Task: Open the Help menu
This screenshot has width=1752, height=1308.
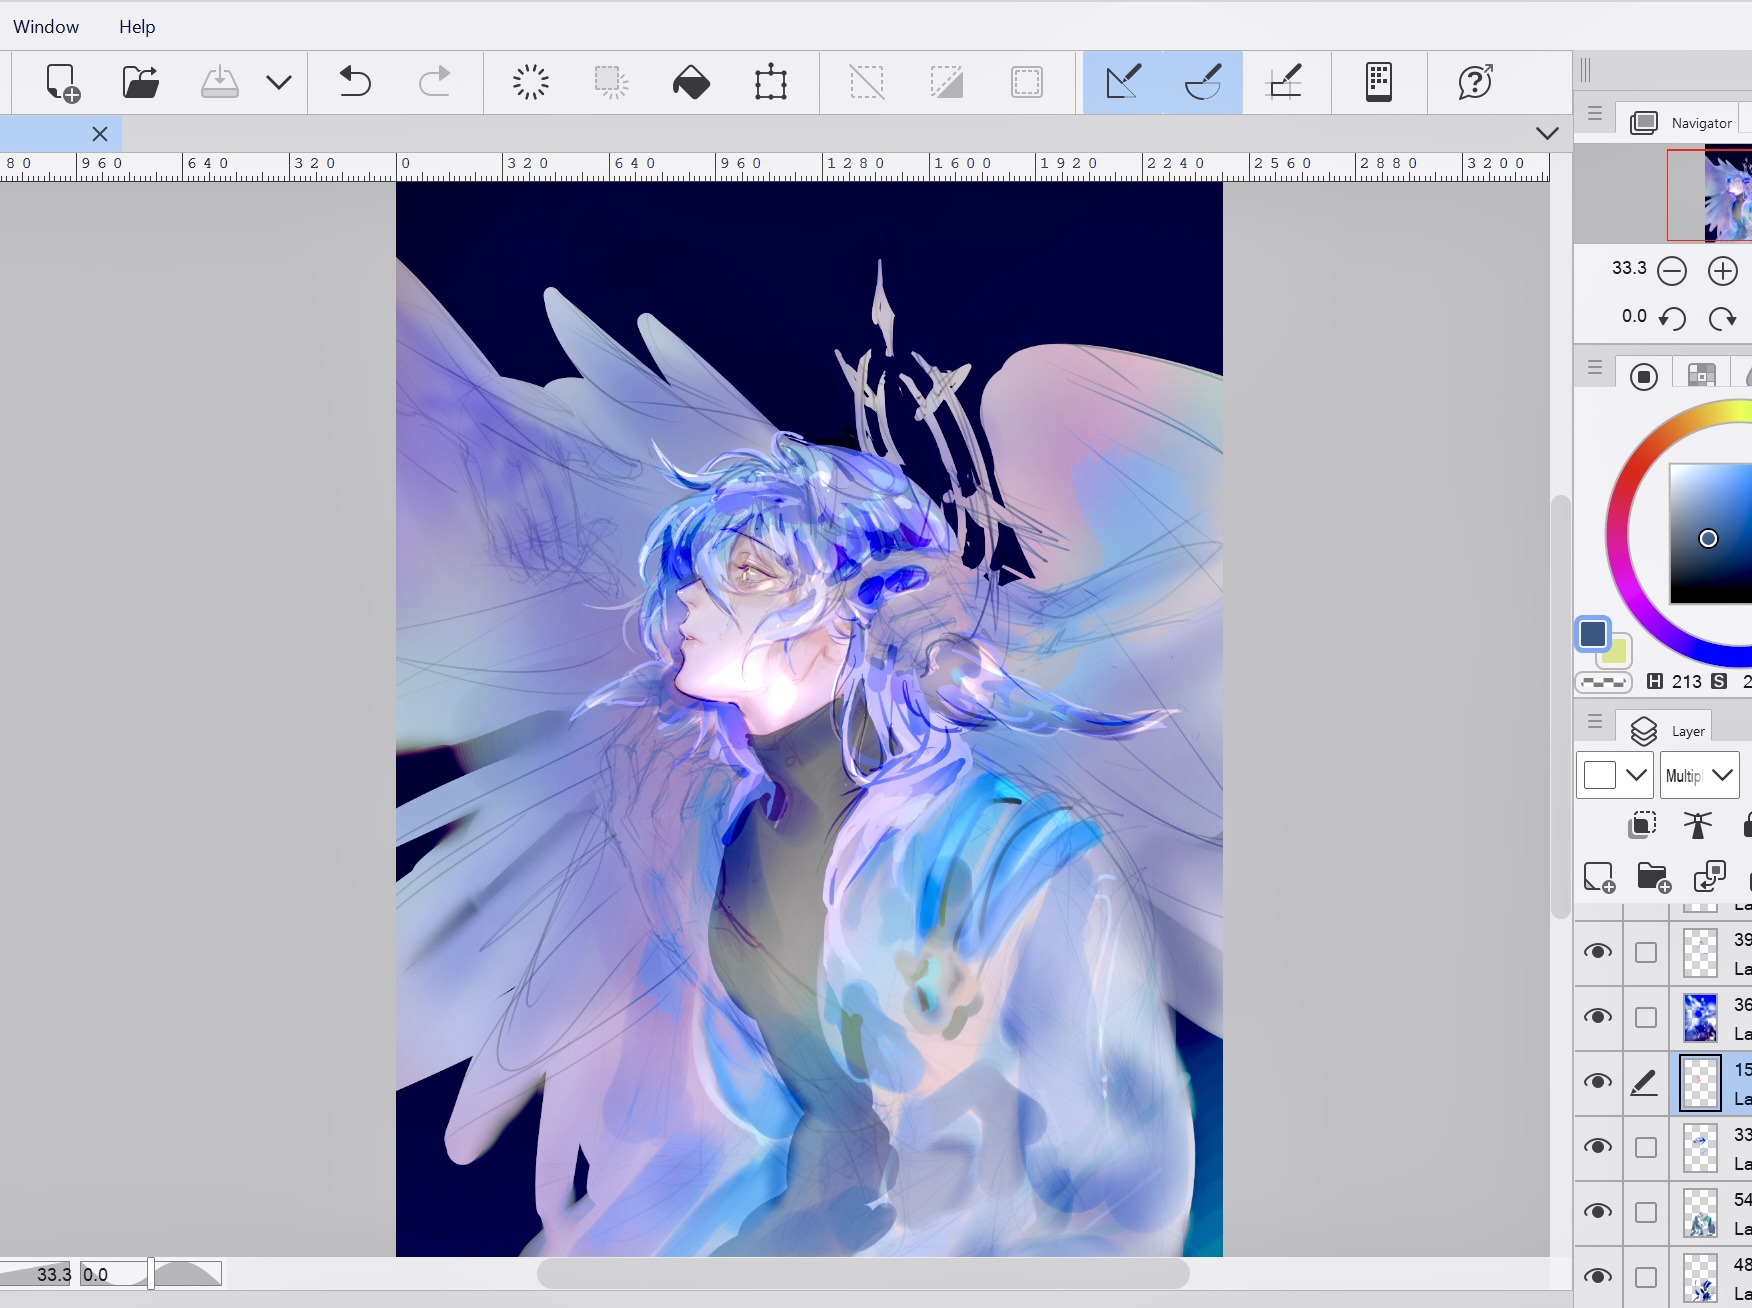Action: pyautogui.click(x=137, y=27)
